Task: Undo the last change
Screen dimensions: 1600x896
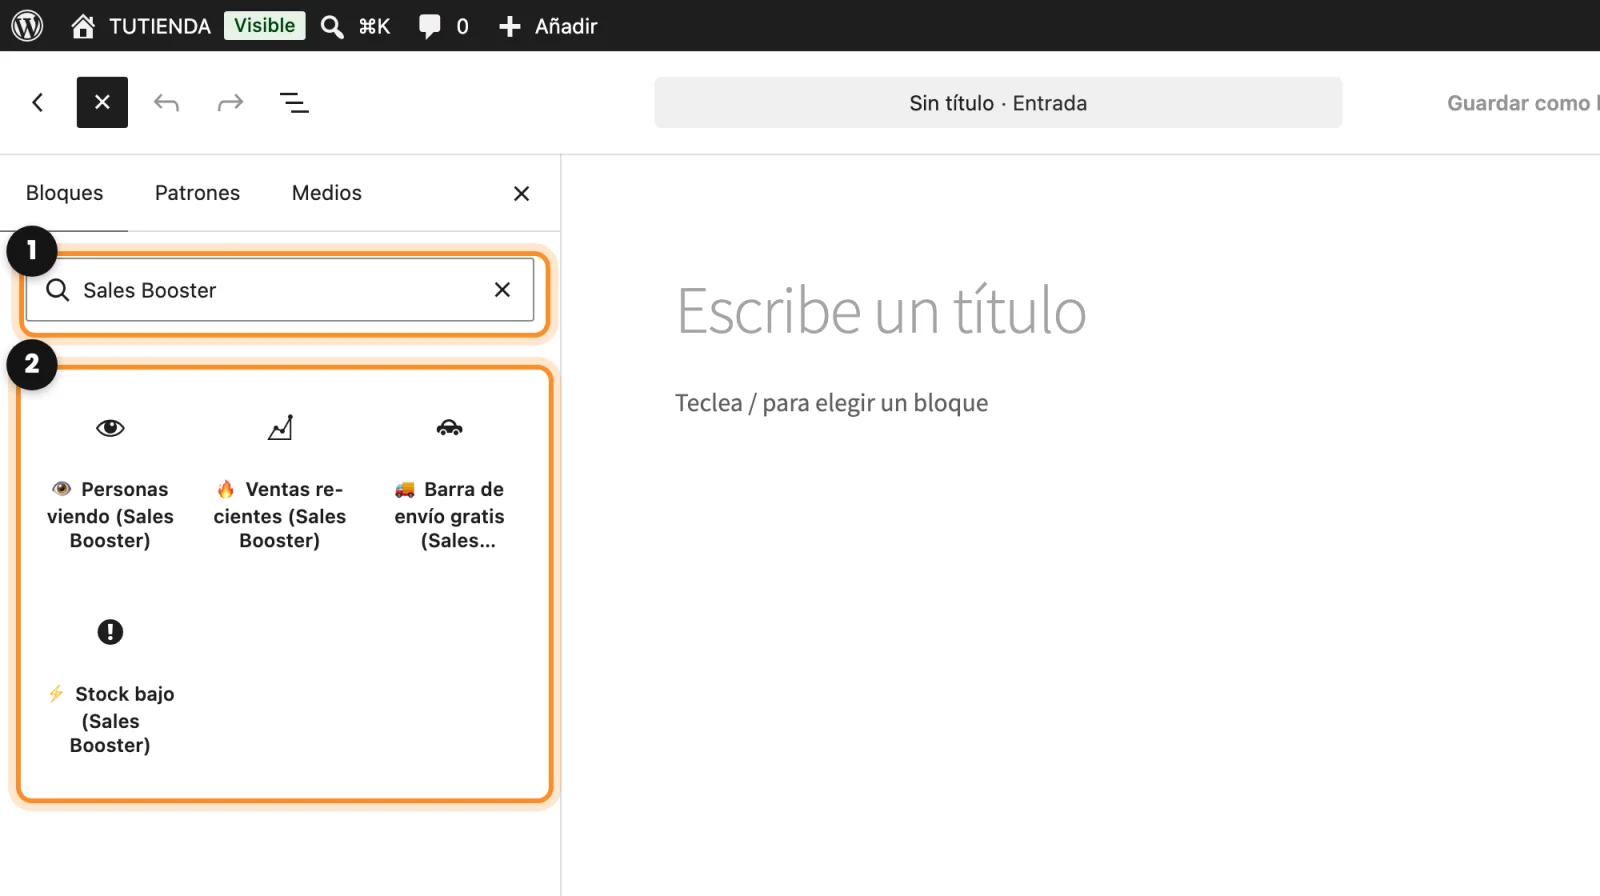Action: coord(166,102)
